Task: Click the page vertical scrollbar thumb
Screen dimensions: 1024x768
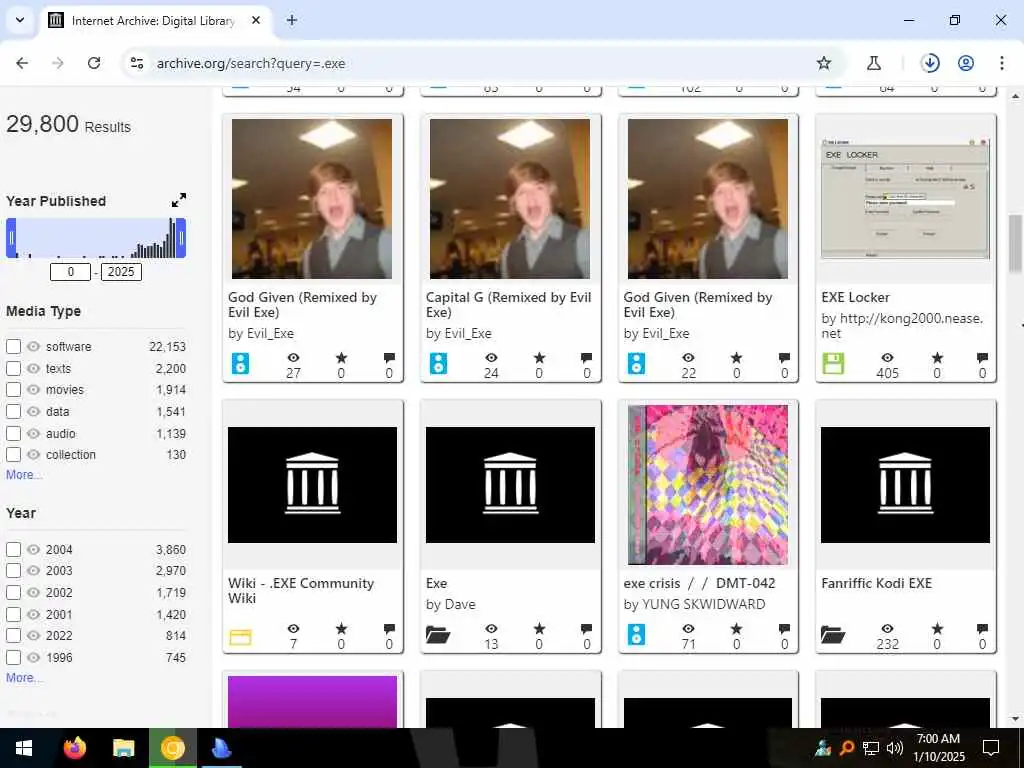Action: pos(1015,242)
